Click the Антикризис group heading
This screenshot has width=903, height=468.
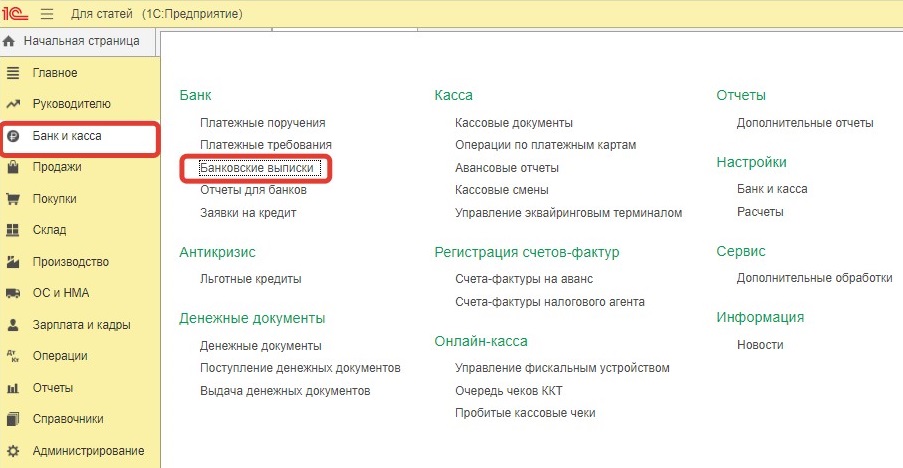click(x=217, y=252)
